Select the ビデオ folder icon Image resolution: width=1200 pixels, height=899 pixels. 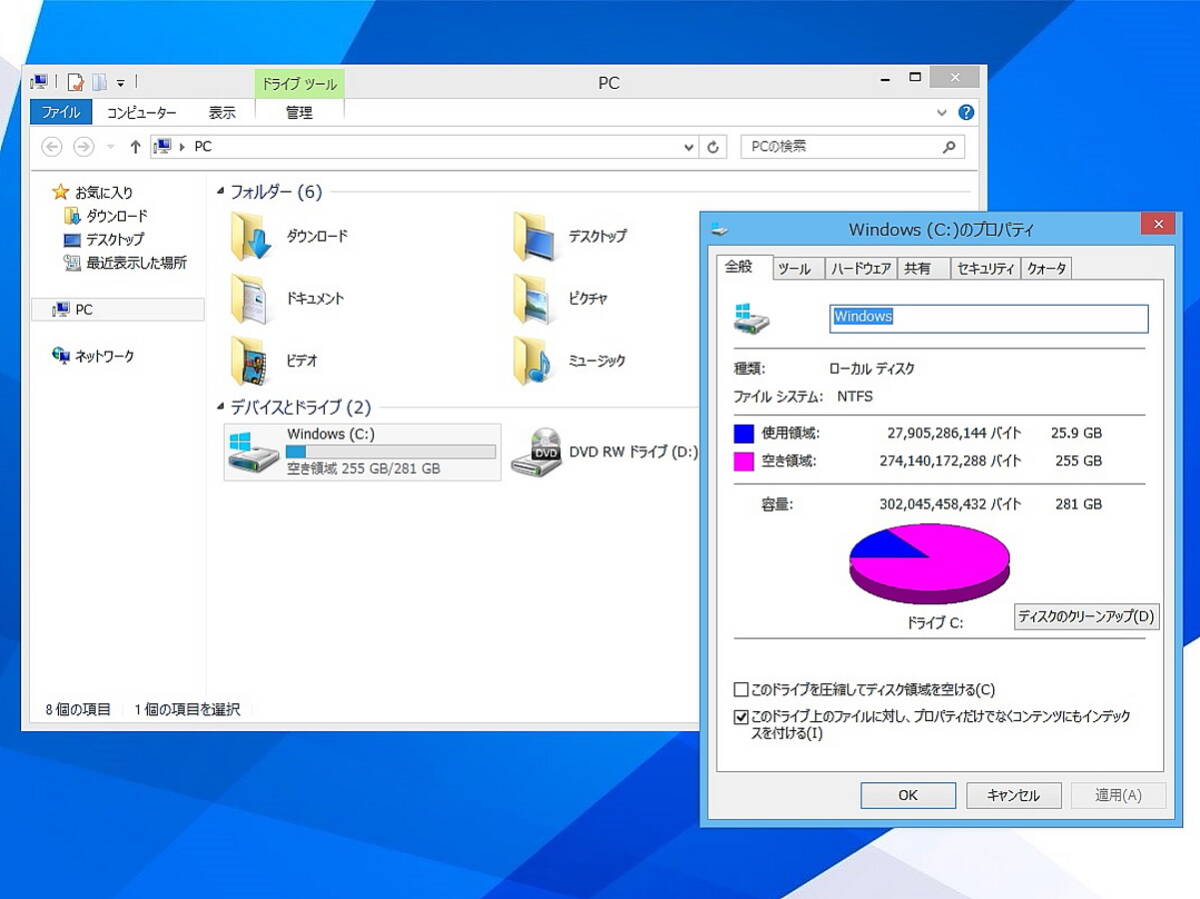[251, 361]
